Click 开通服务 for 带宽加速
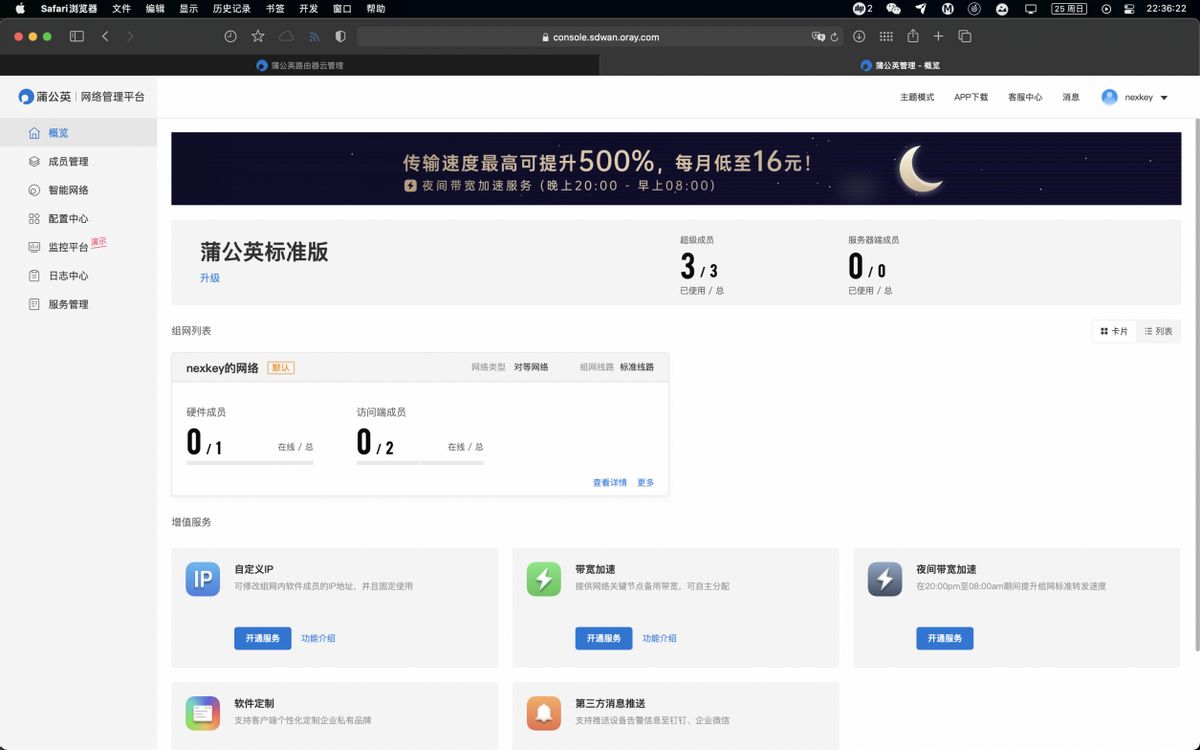 point(604,638)
